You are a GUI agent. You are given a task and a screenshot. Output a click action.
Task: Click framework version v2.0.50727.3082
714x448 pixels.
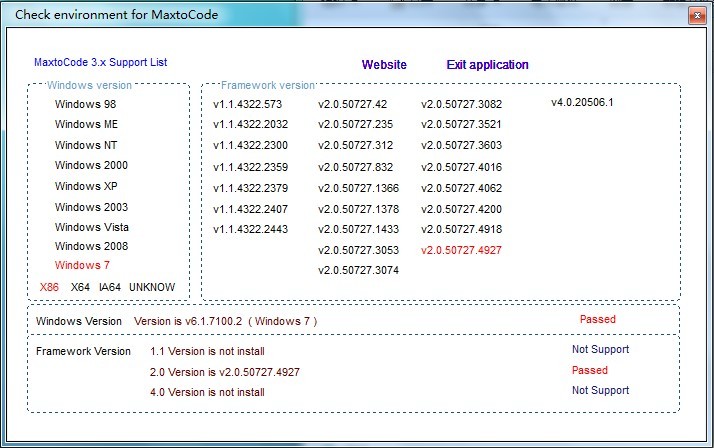pos(461,104)
